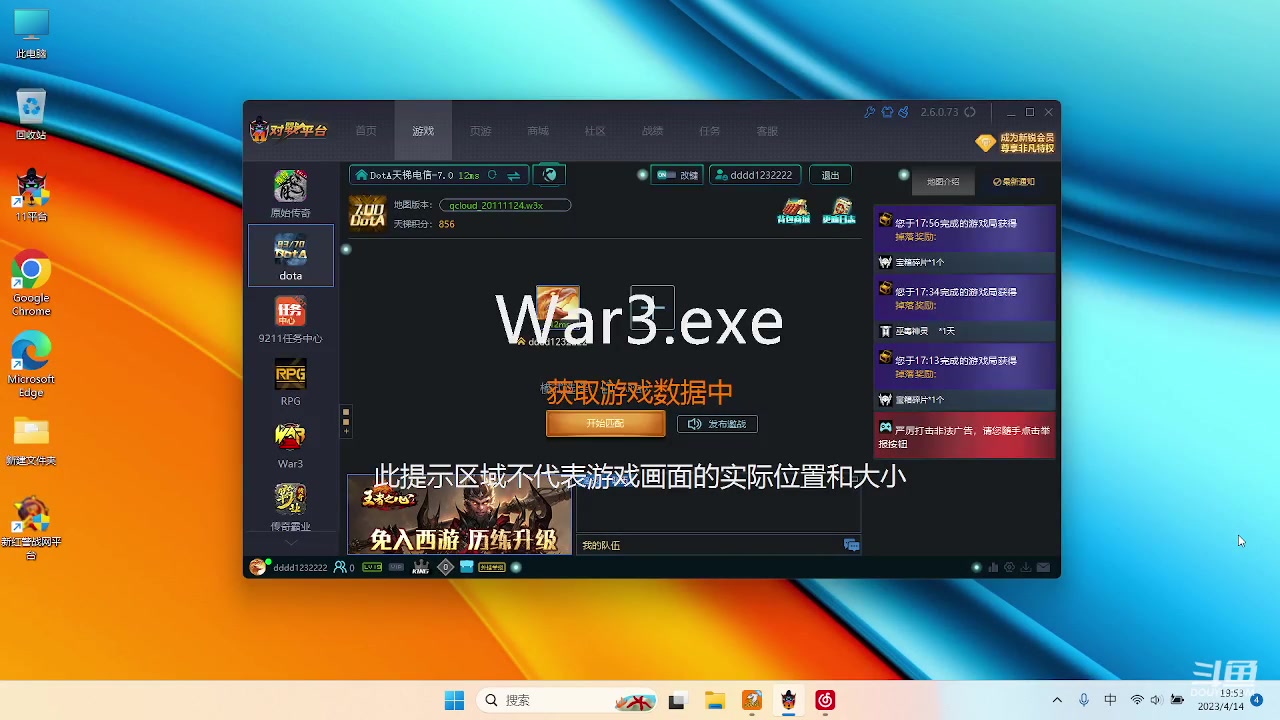Open 客服 tab
Screen dimensions: 1280x720
coord(767,131)
